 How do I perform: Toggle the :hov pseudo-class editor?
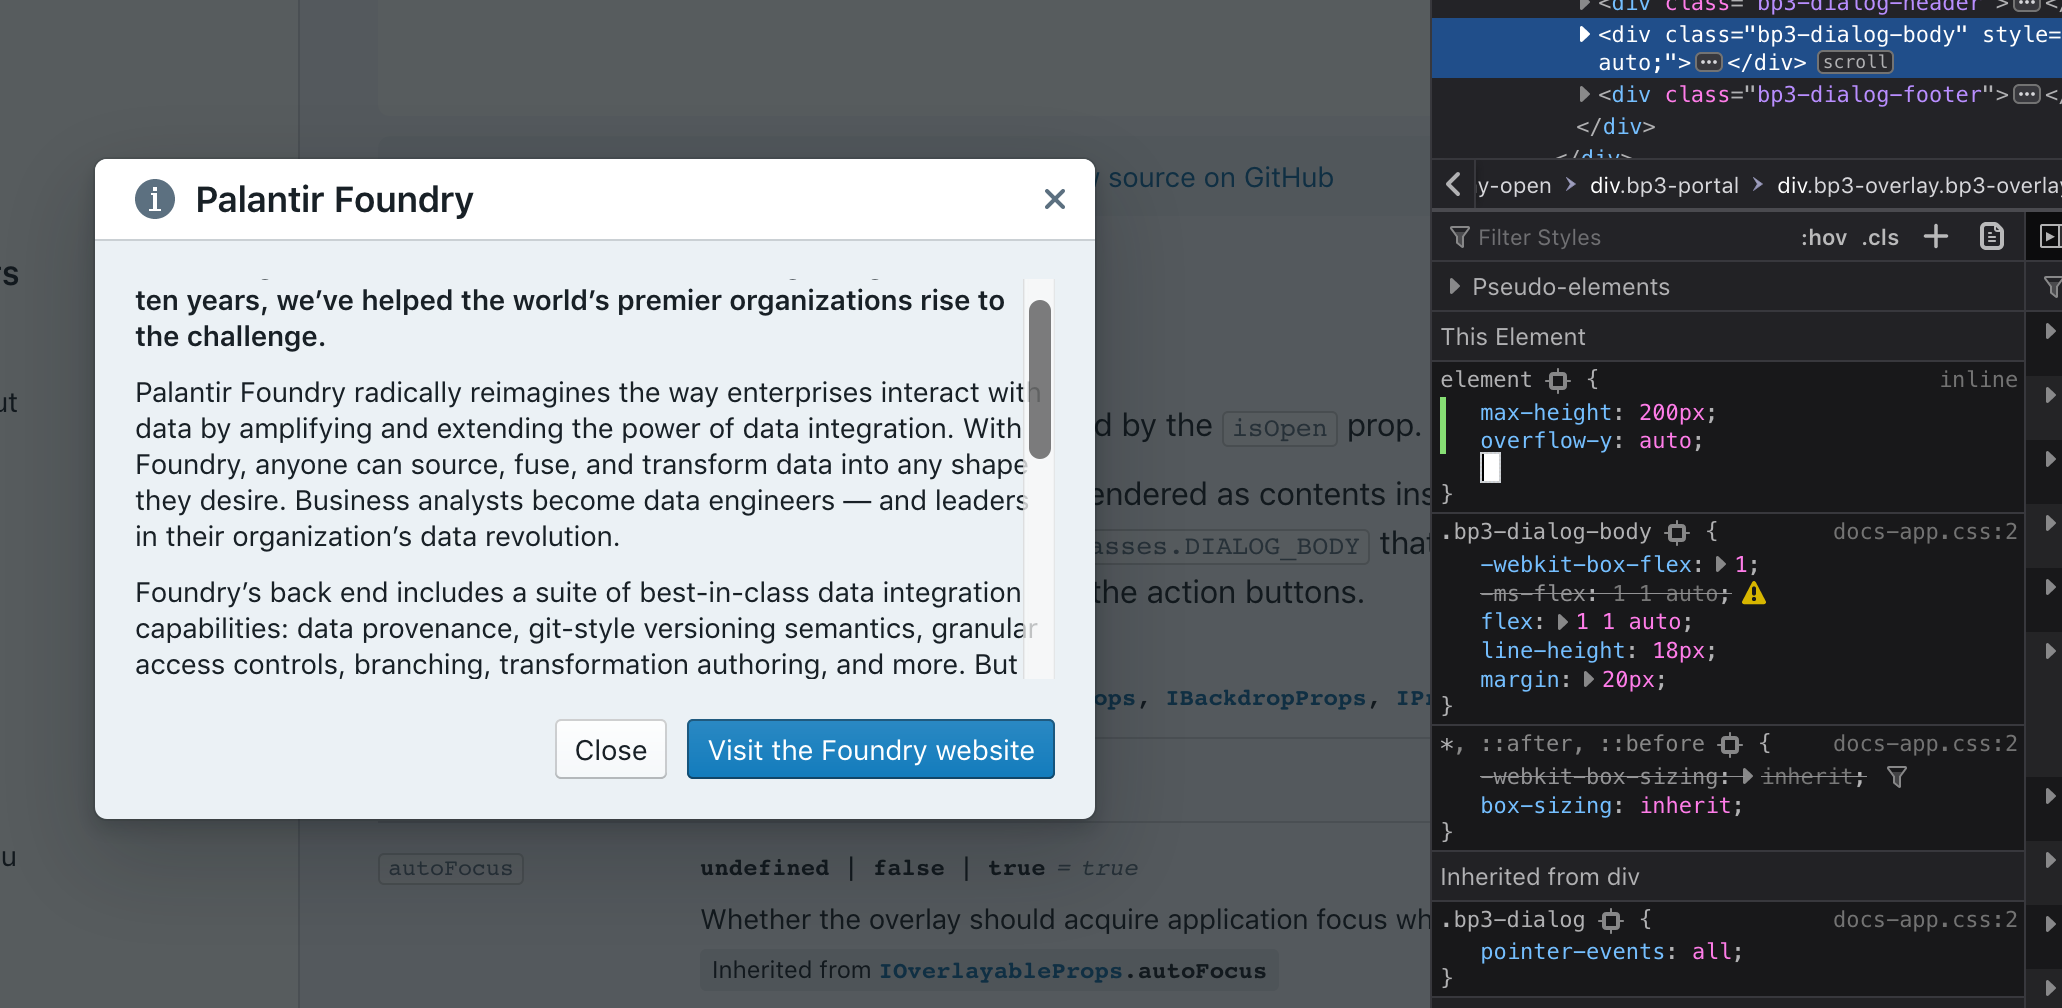1824,237
